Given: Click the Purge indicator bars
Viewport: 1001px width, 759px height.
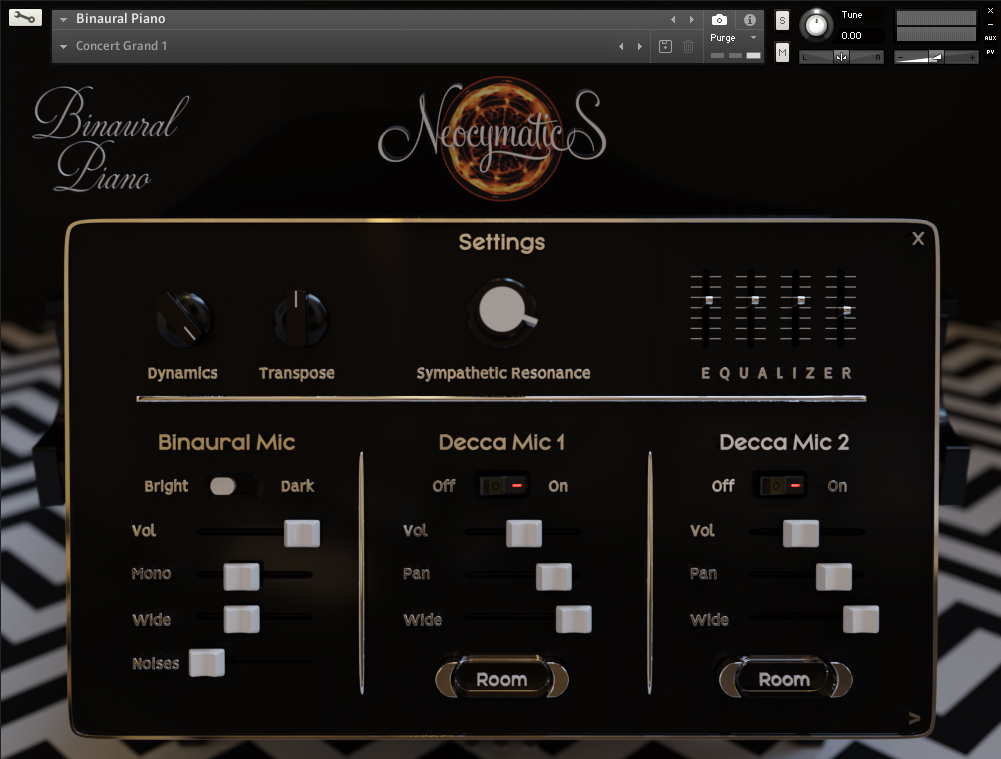Looking at the screenshot, I should tap(735, 56).
